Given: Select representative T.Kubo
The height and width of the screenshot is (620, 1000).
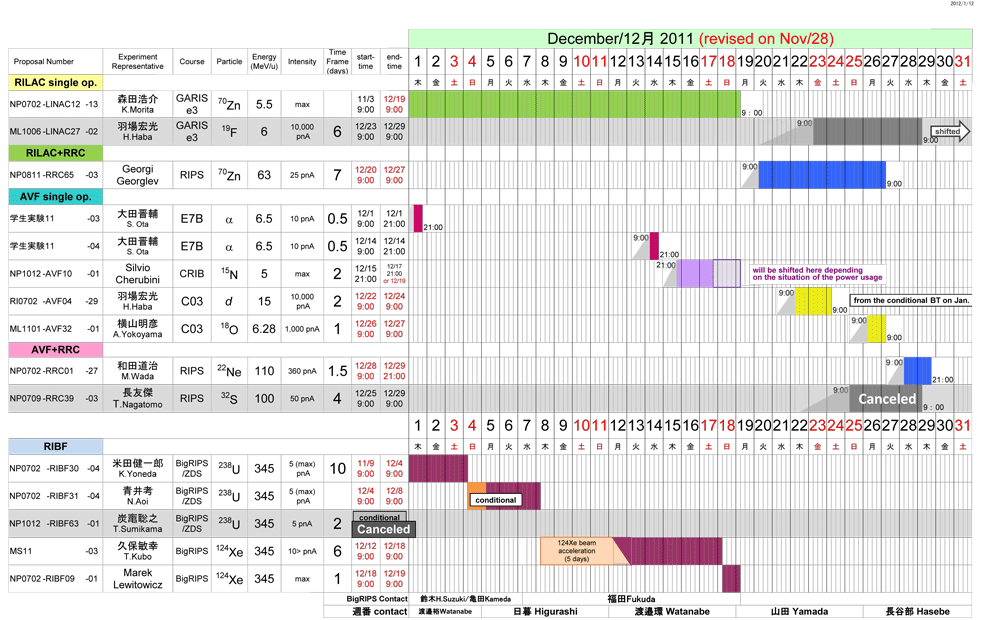Looking at the screenshot, I should [x=138, y=557].
